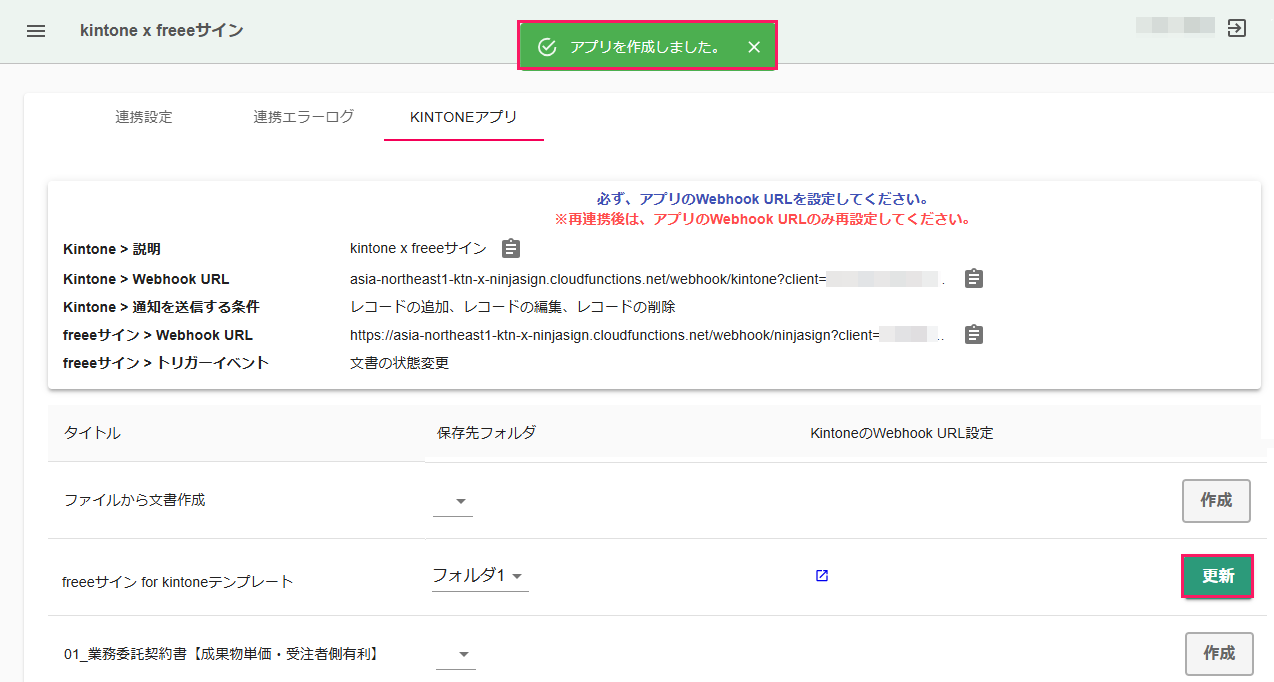Screen dimensions: 1274x682
Task: Click the Kintone > 説明 label
Action: click(112, 249)
